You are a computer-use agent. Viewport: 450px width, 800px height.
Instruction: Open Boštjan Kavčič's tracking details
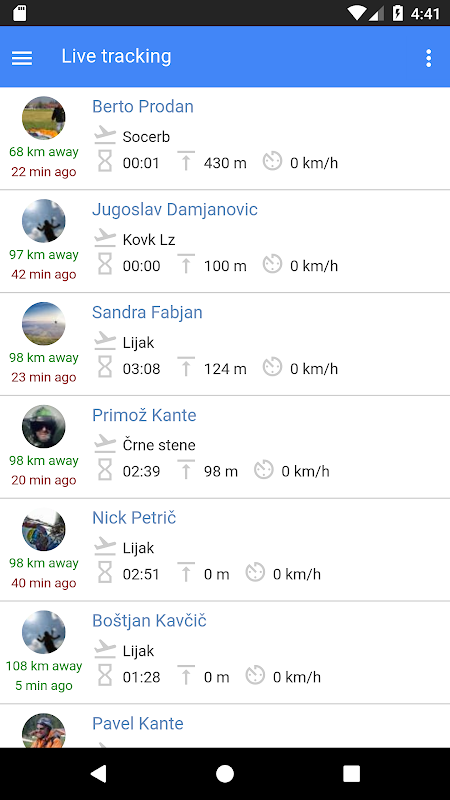coord(225,653)
